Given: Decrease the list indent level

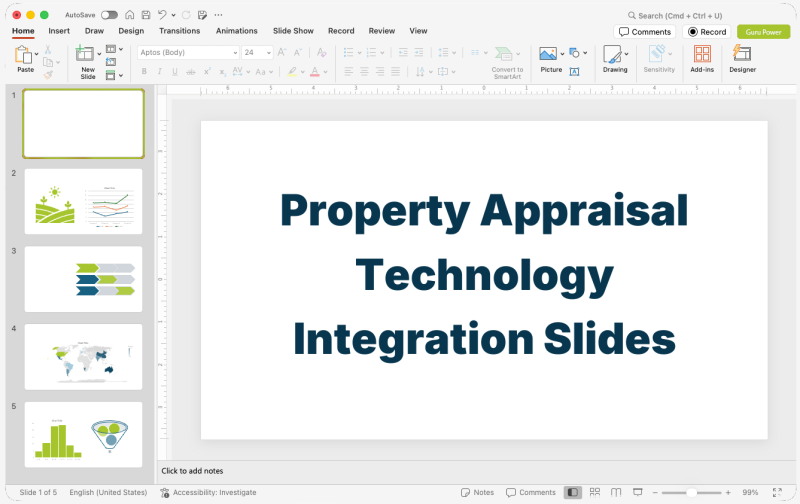Looking at the screenshot, I should pos(403,52).
